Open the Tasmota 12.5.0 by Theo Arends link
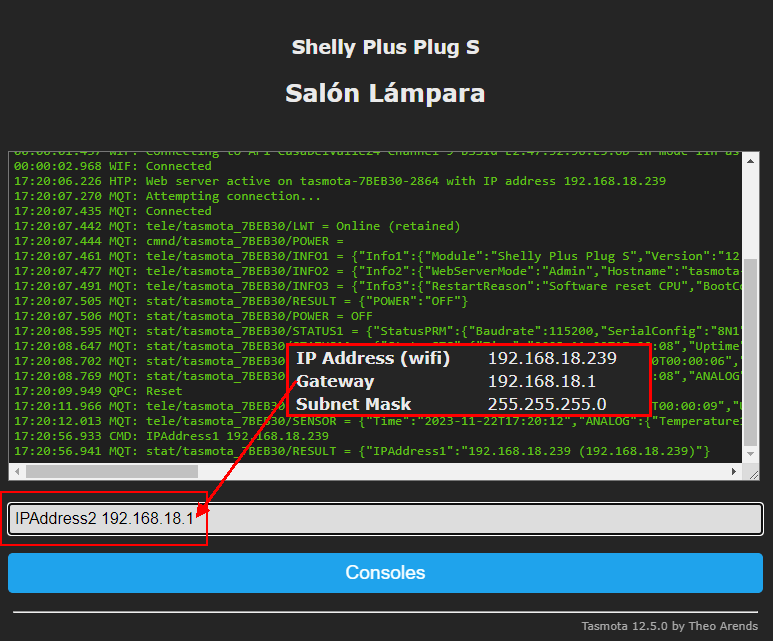 (677, 626)
